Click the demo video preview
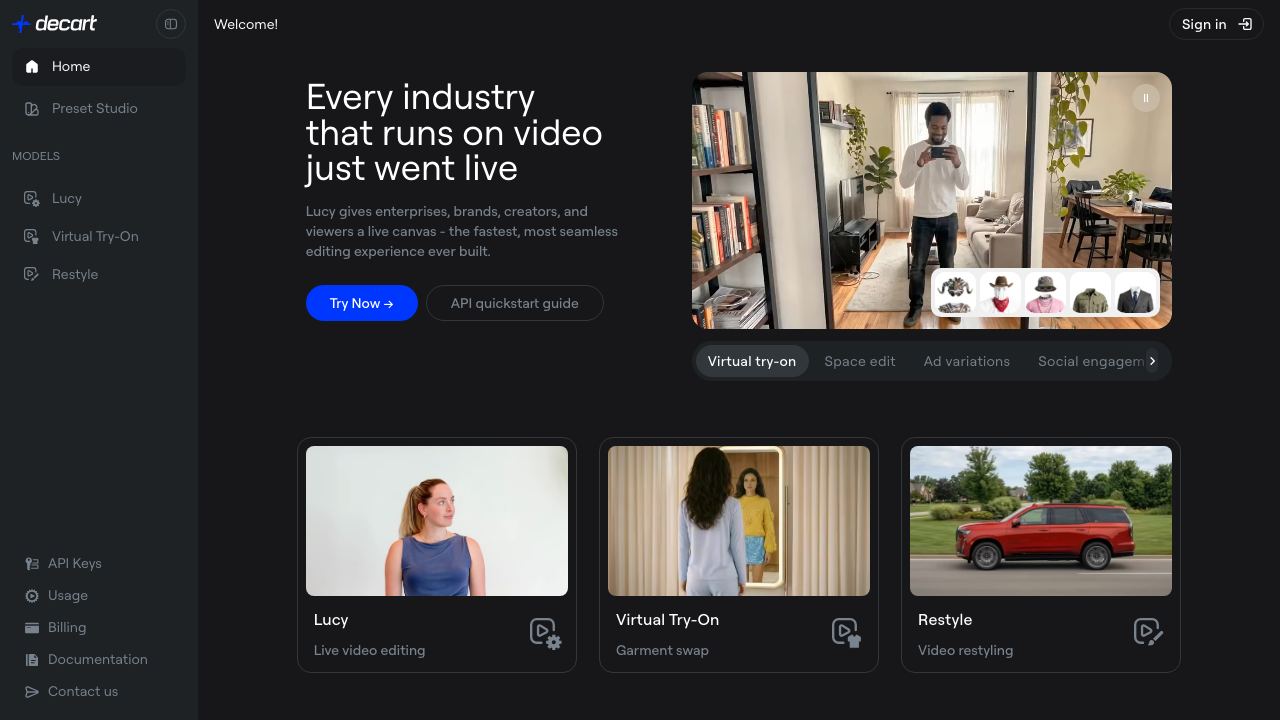Screen dimensions: 1280x720 [x=932, y=200]
